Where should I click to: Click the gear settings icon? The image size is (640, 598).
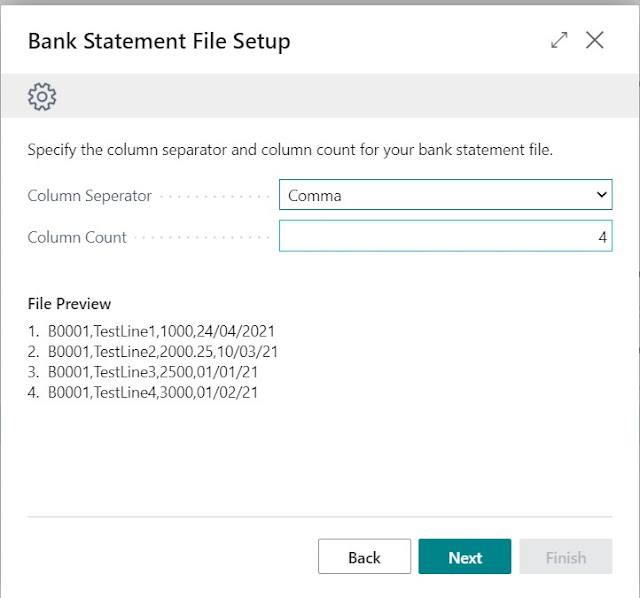[42, 96]
